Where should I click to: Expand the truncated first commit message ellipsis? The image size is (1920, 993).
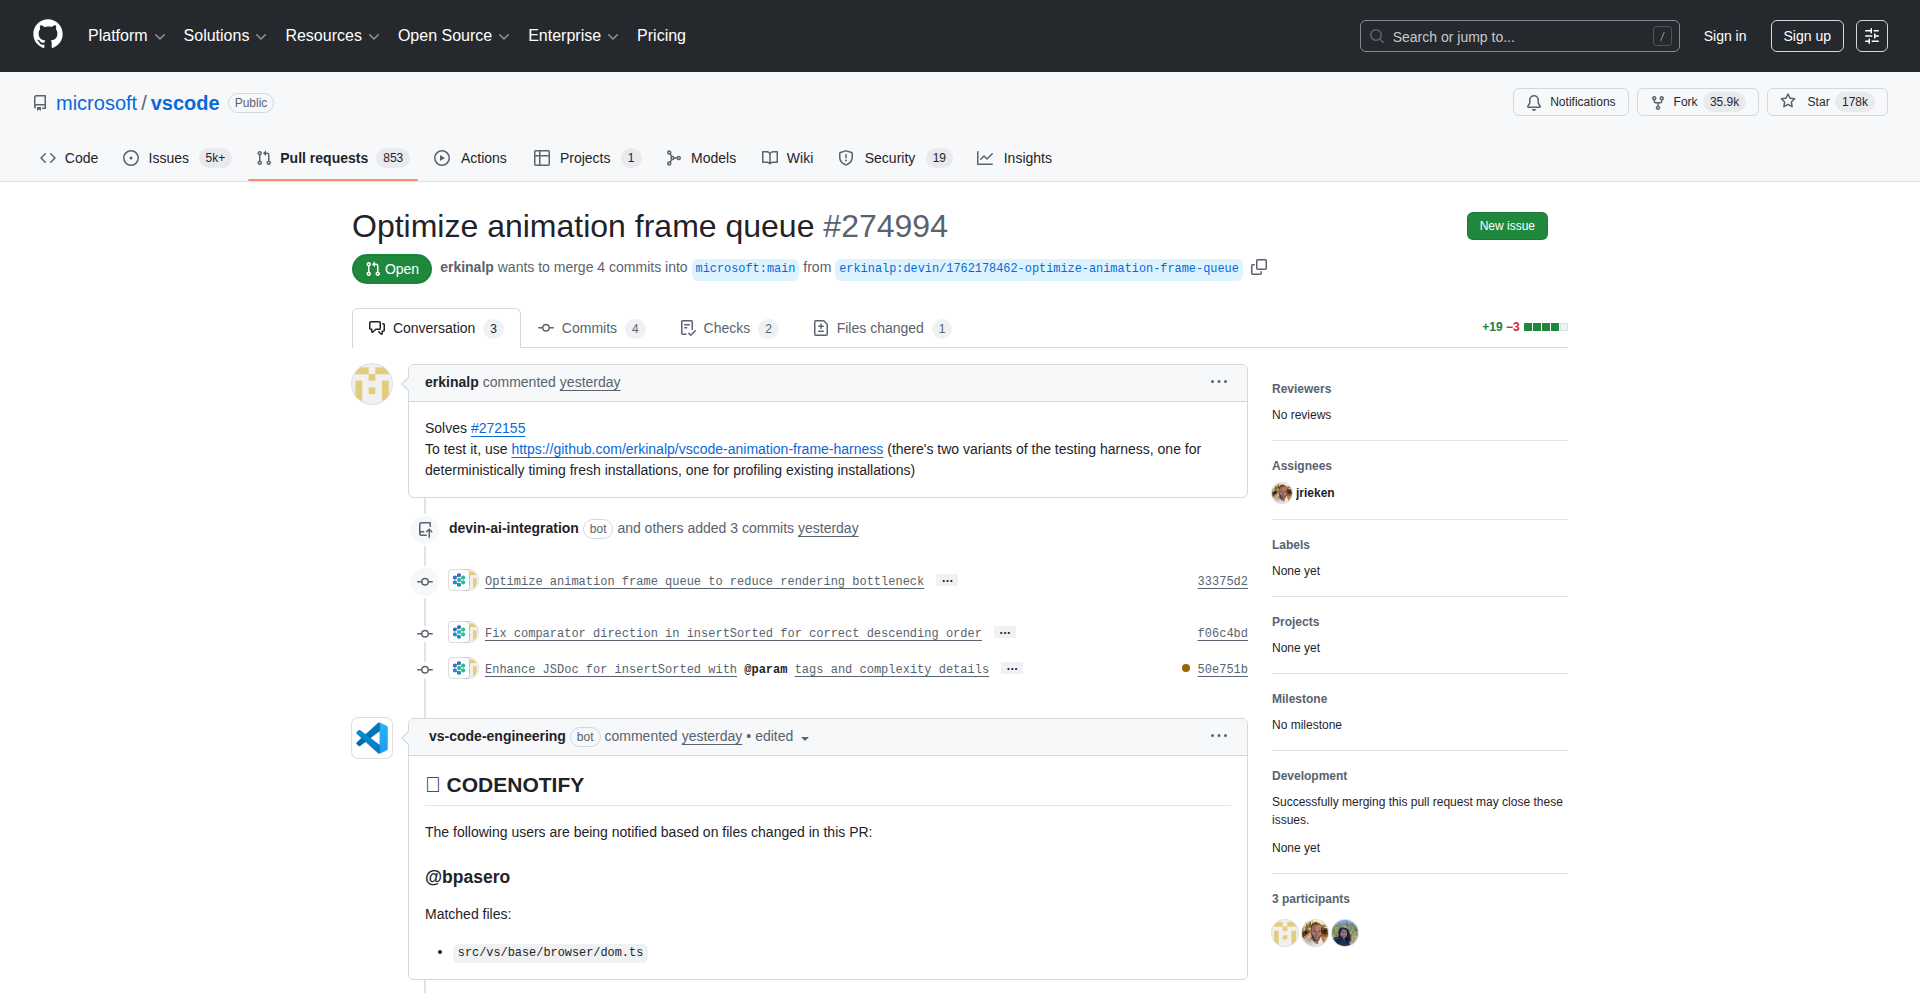[x=946, y=580]
